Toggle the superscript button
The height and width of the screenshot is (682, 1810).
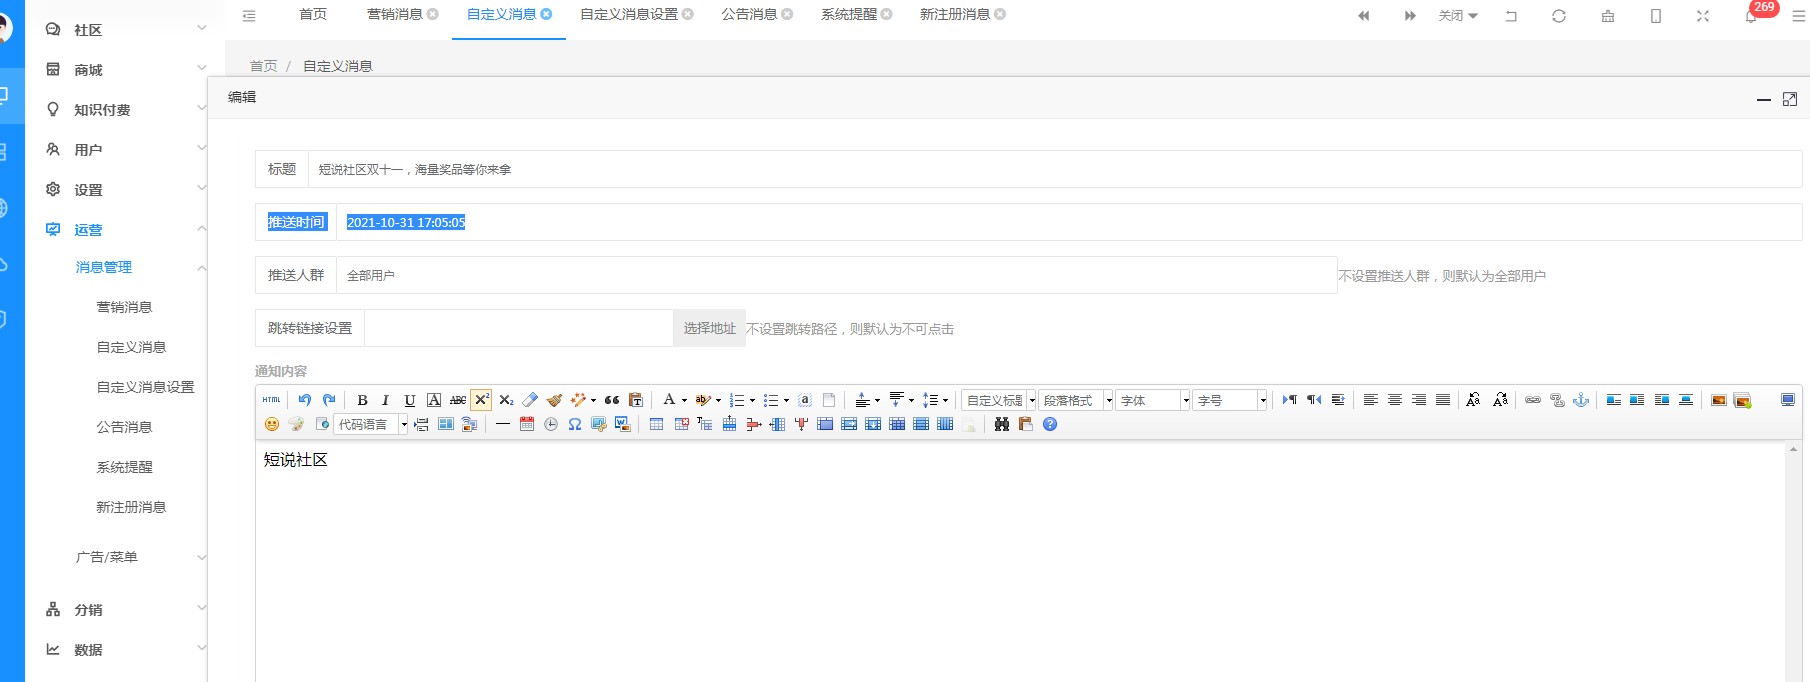(481, 400)
